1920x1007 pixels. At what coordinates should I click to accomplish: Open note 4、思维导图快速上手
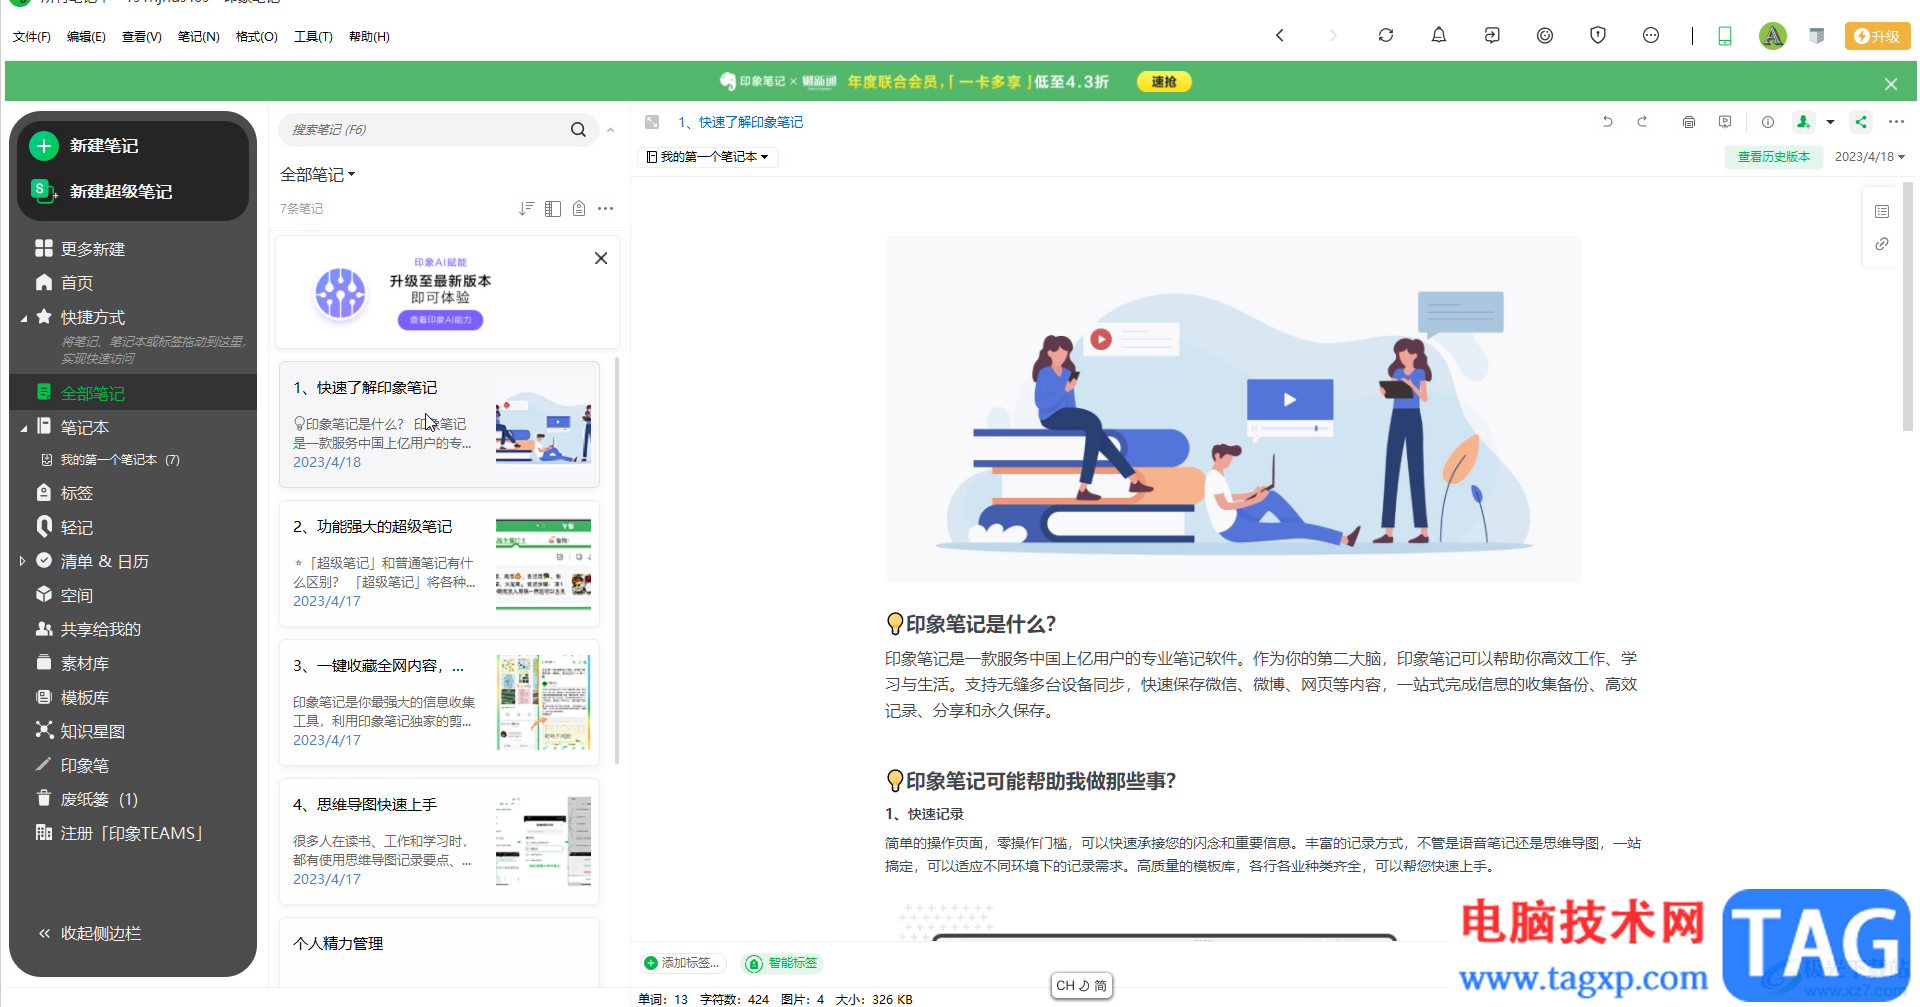(439, 842)
